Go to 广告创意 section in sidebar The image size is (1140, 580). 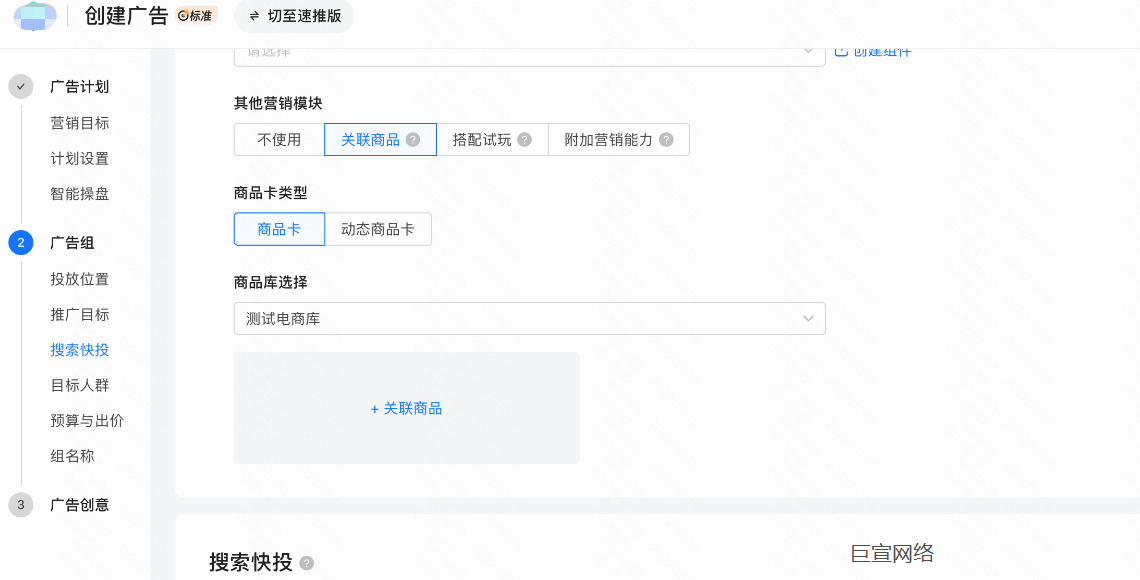tap(79, 504)
